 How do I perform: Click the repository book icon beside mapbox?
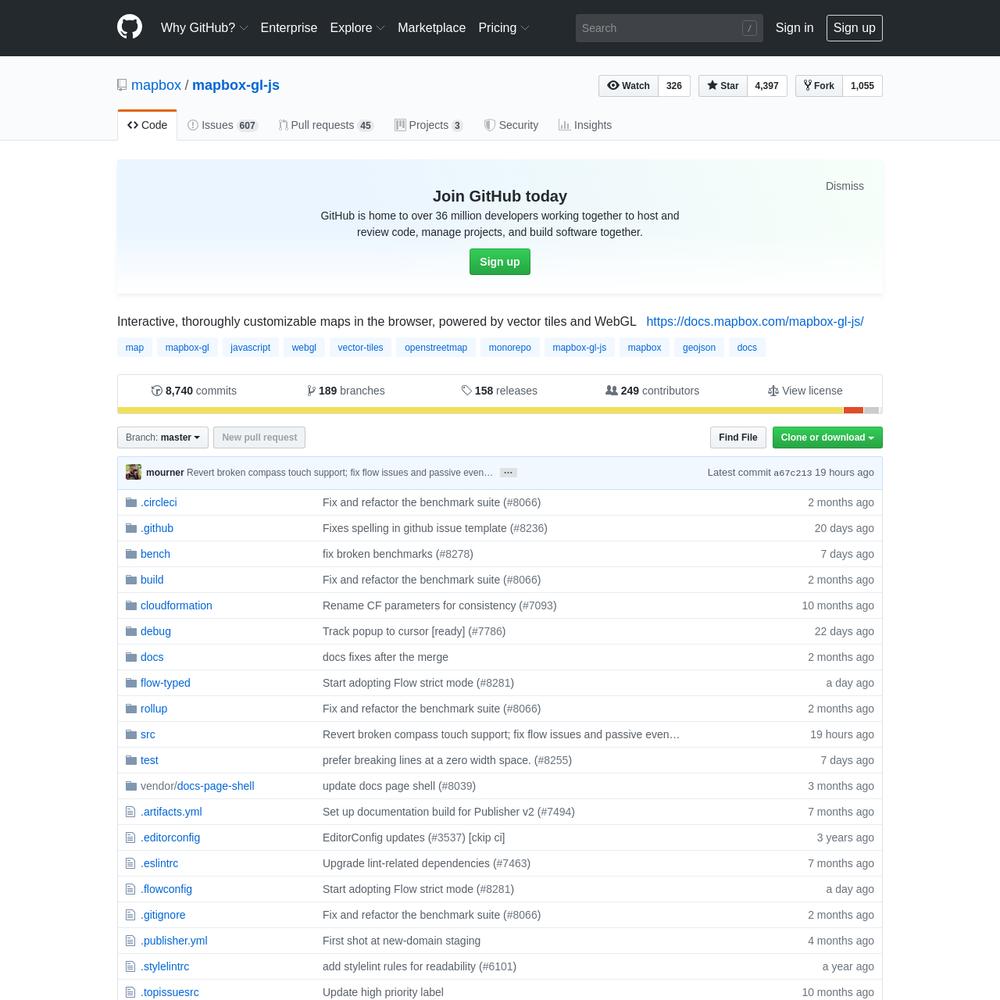(x=122, y=85)
